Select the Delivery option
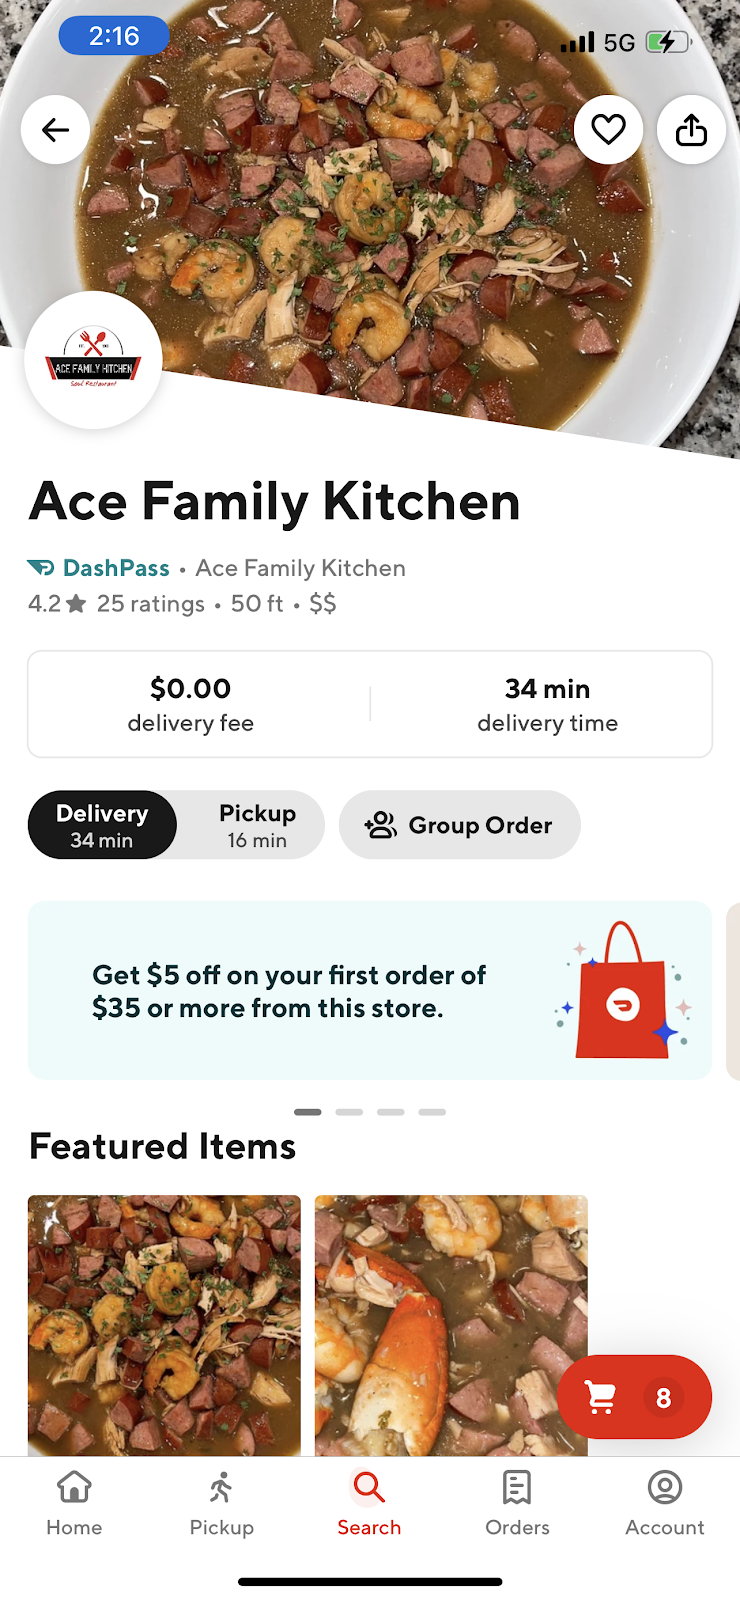This screenshot has height=1600, width=740. click(x=101, y=824)
